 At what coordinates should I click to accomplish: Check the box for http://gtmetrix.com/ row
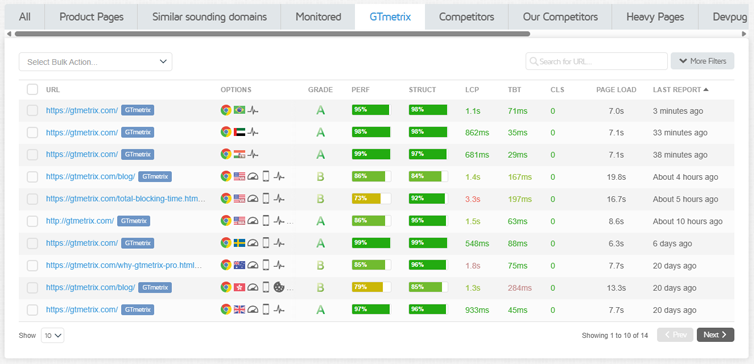click(32, 221)
